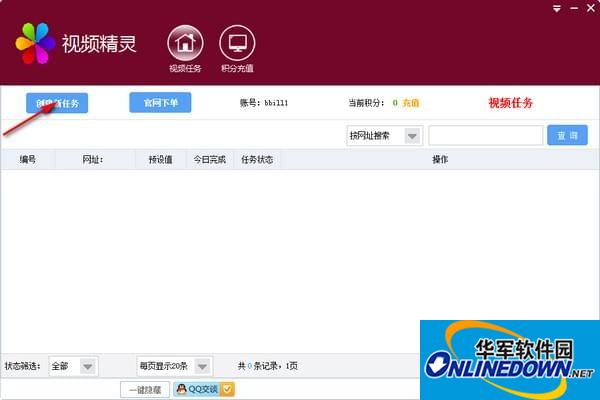Click the 任务状态 column header

tap(257, 159)
